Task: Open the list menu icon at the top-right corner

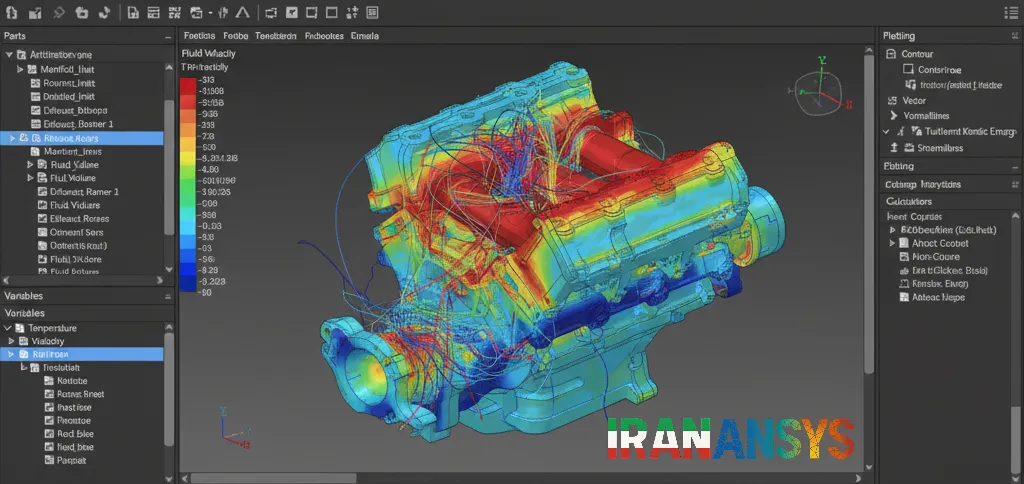Action: tap(1009, 12)
